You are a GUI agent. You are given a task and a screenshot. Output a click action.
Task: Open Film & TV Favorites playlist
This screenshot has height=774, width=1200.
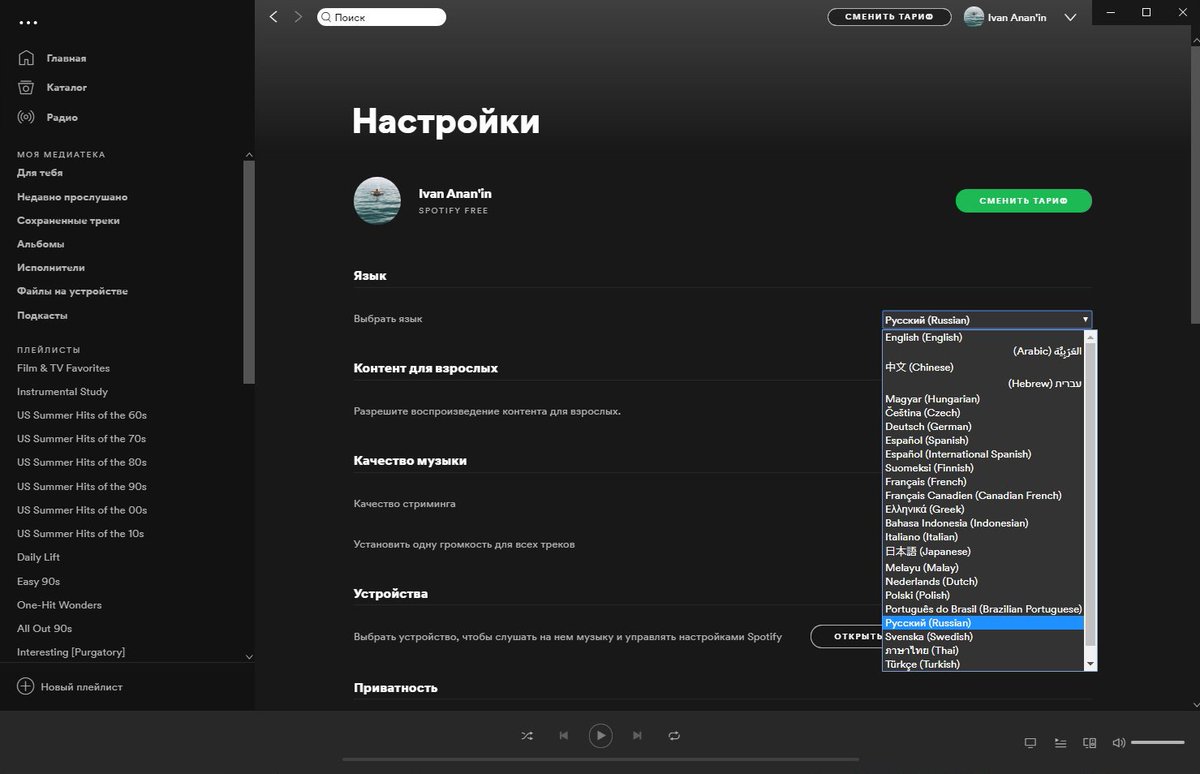63,368
